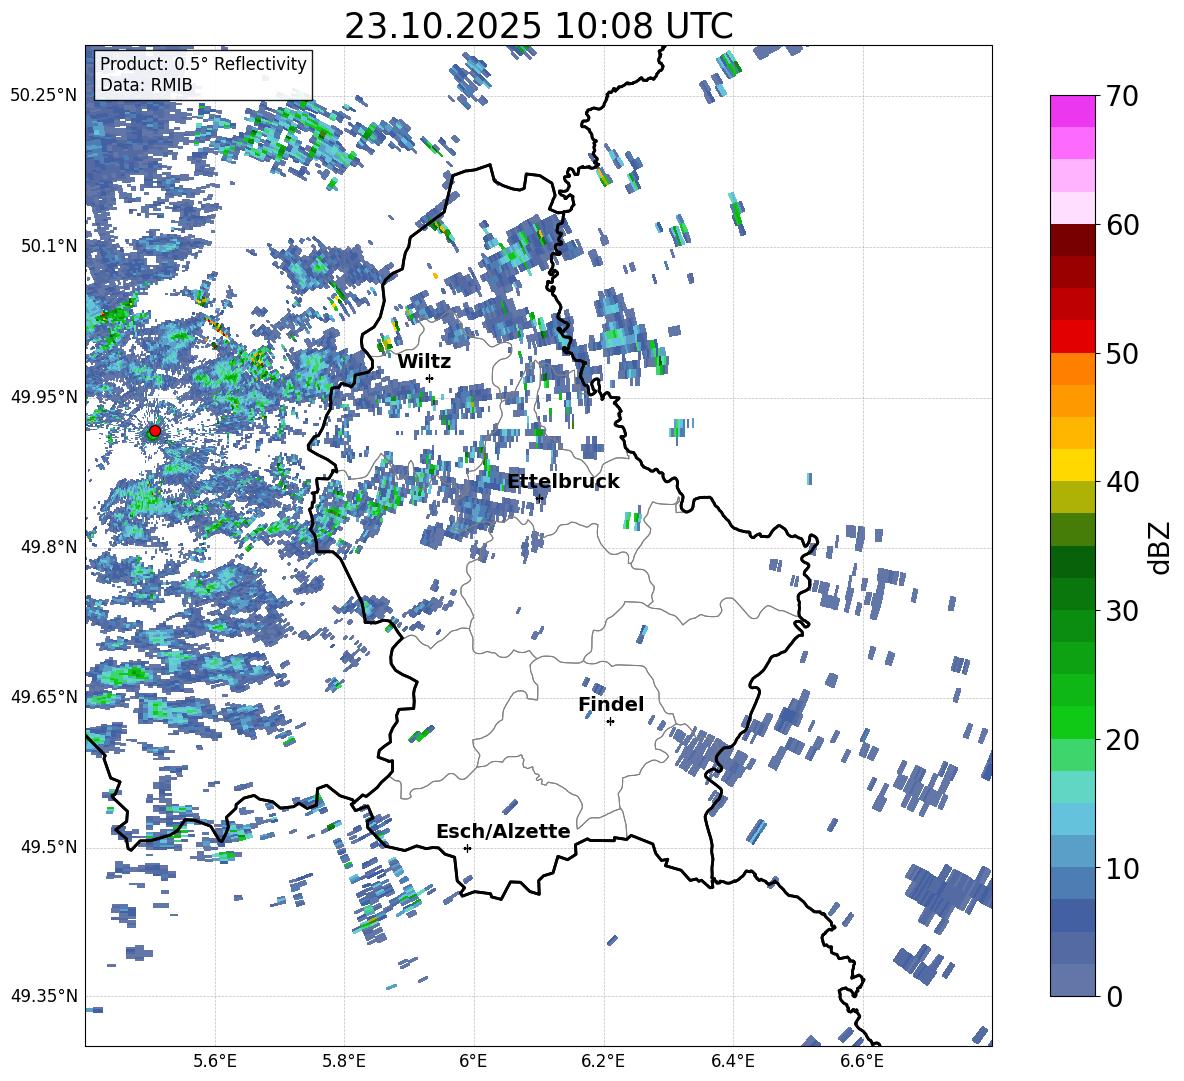Click the 50.1°N latitude label

coord(49,246)
